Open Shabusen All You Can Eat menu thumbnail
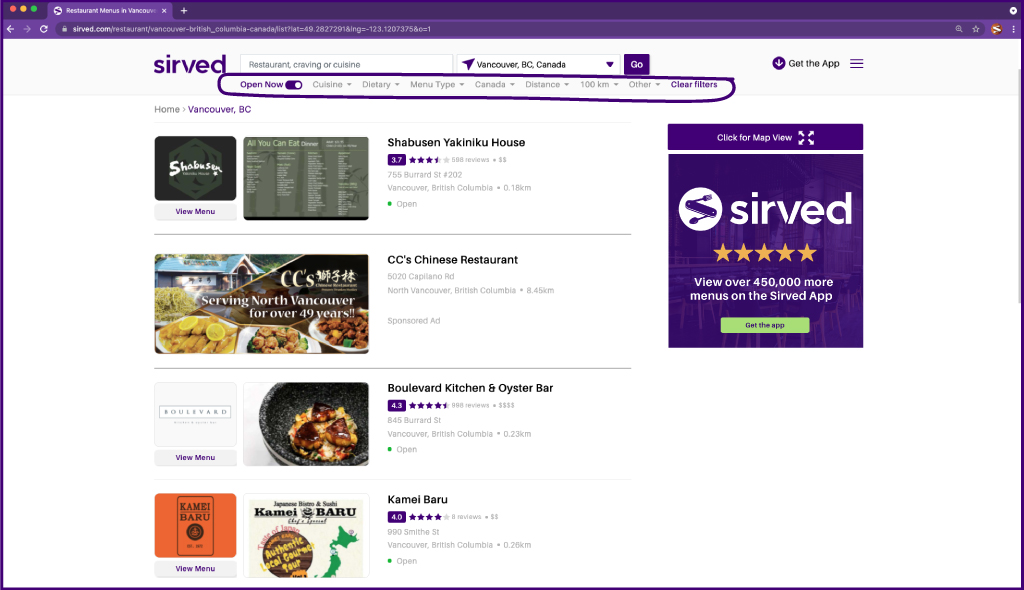Viewport: 1024px width, 590px height. point(306,178)
